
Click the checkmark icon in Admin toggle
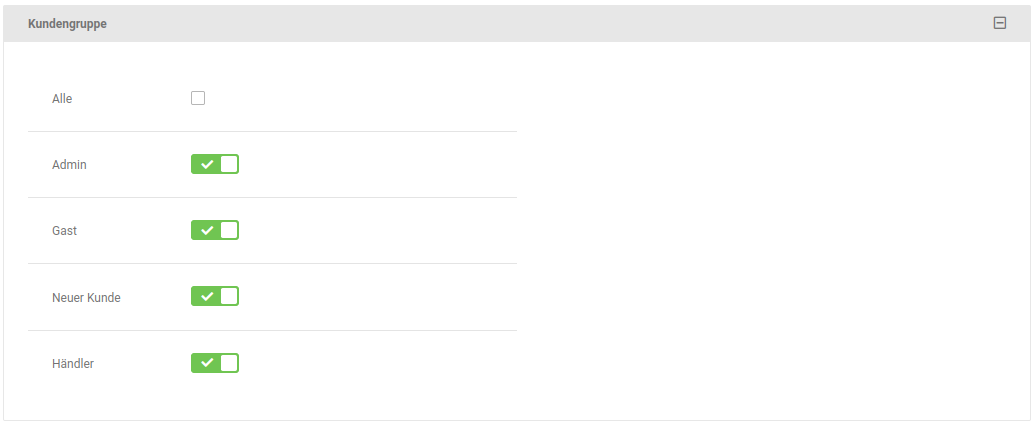(206, 164)
